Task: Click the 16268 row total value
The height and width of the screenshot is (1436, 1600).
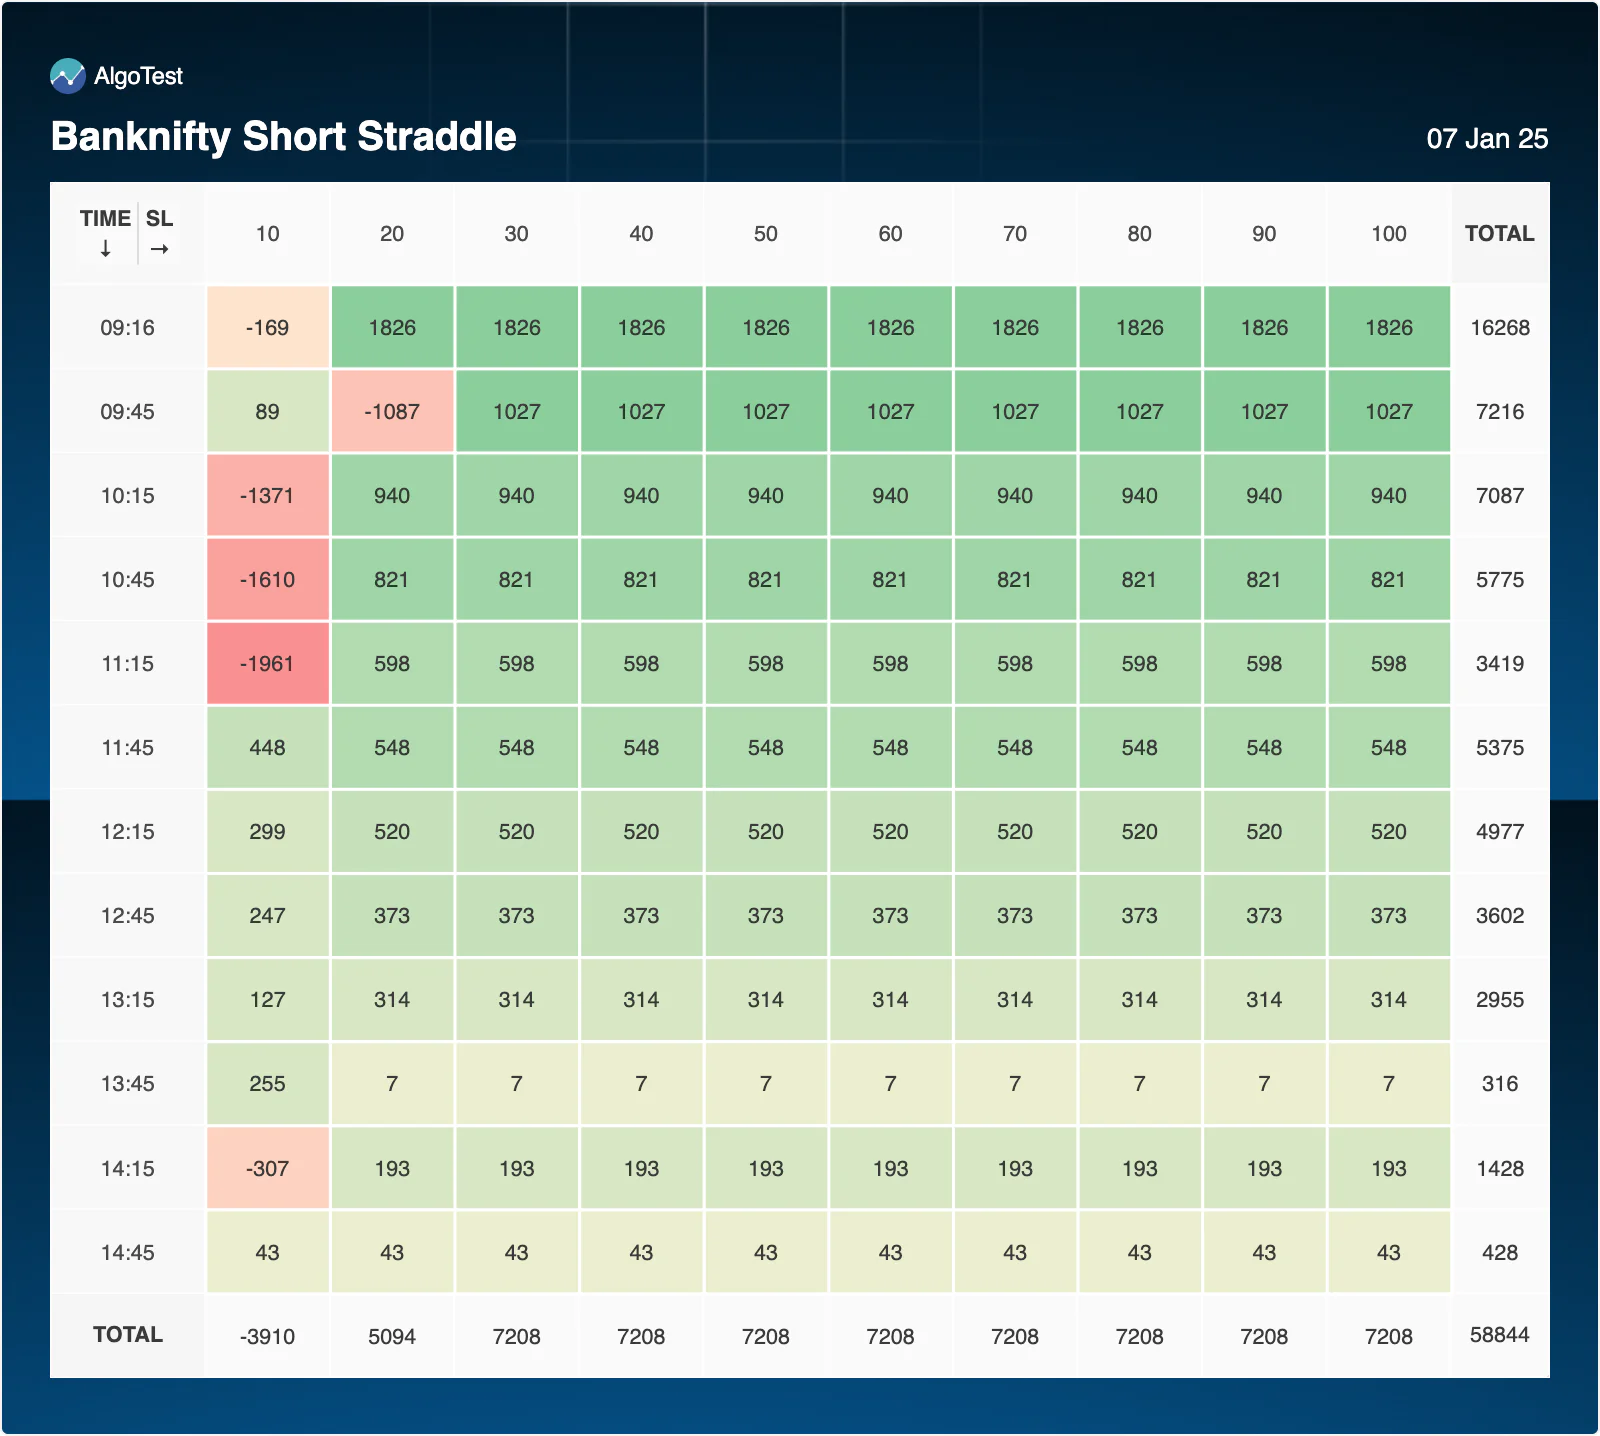Action: tap(1499, 328)
